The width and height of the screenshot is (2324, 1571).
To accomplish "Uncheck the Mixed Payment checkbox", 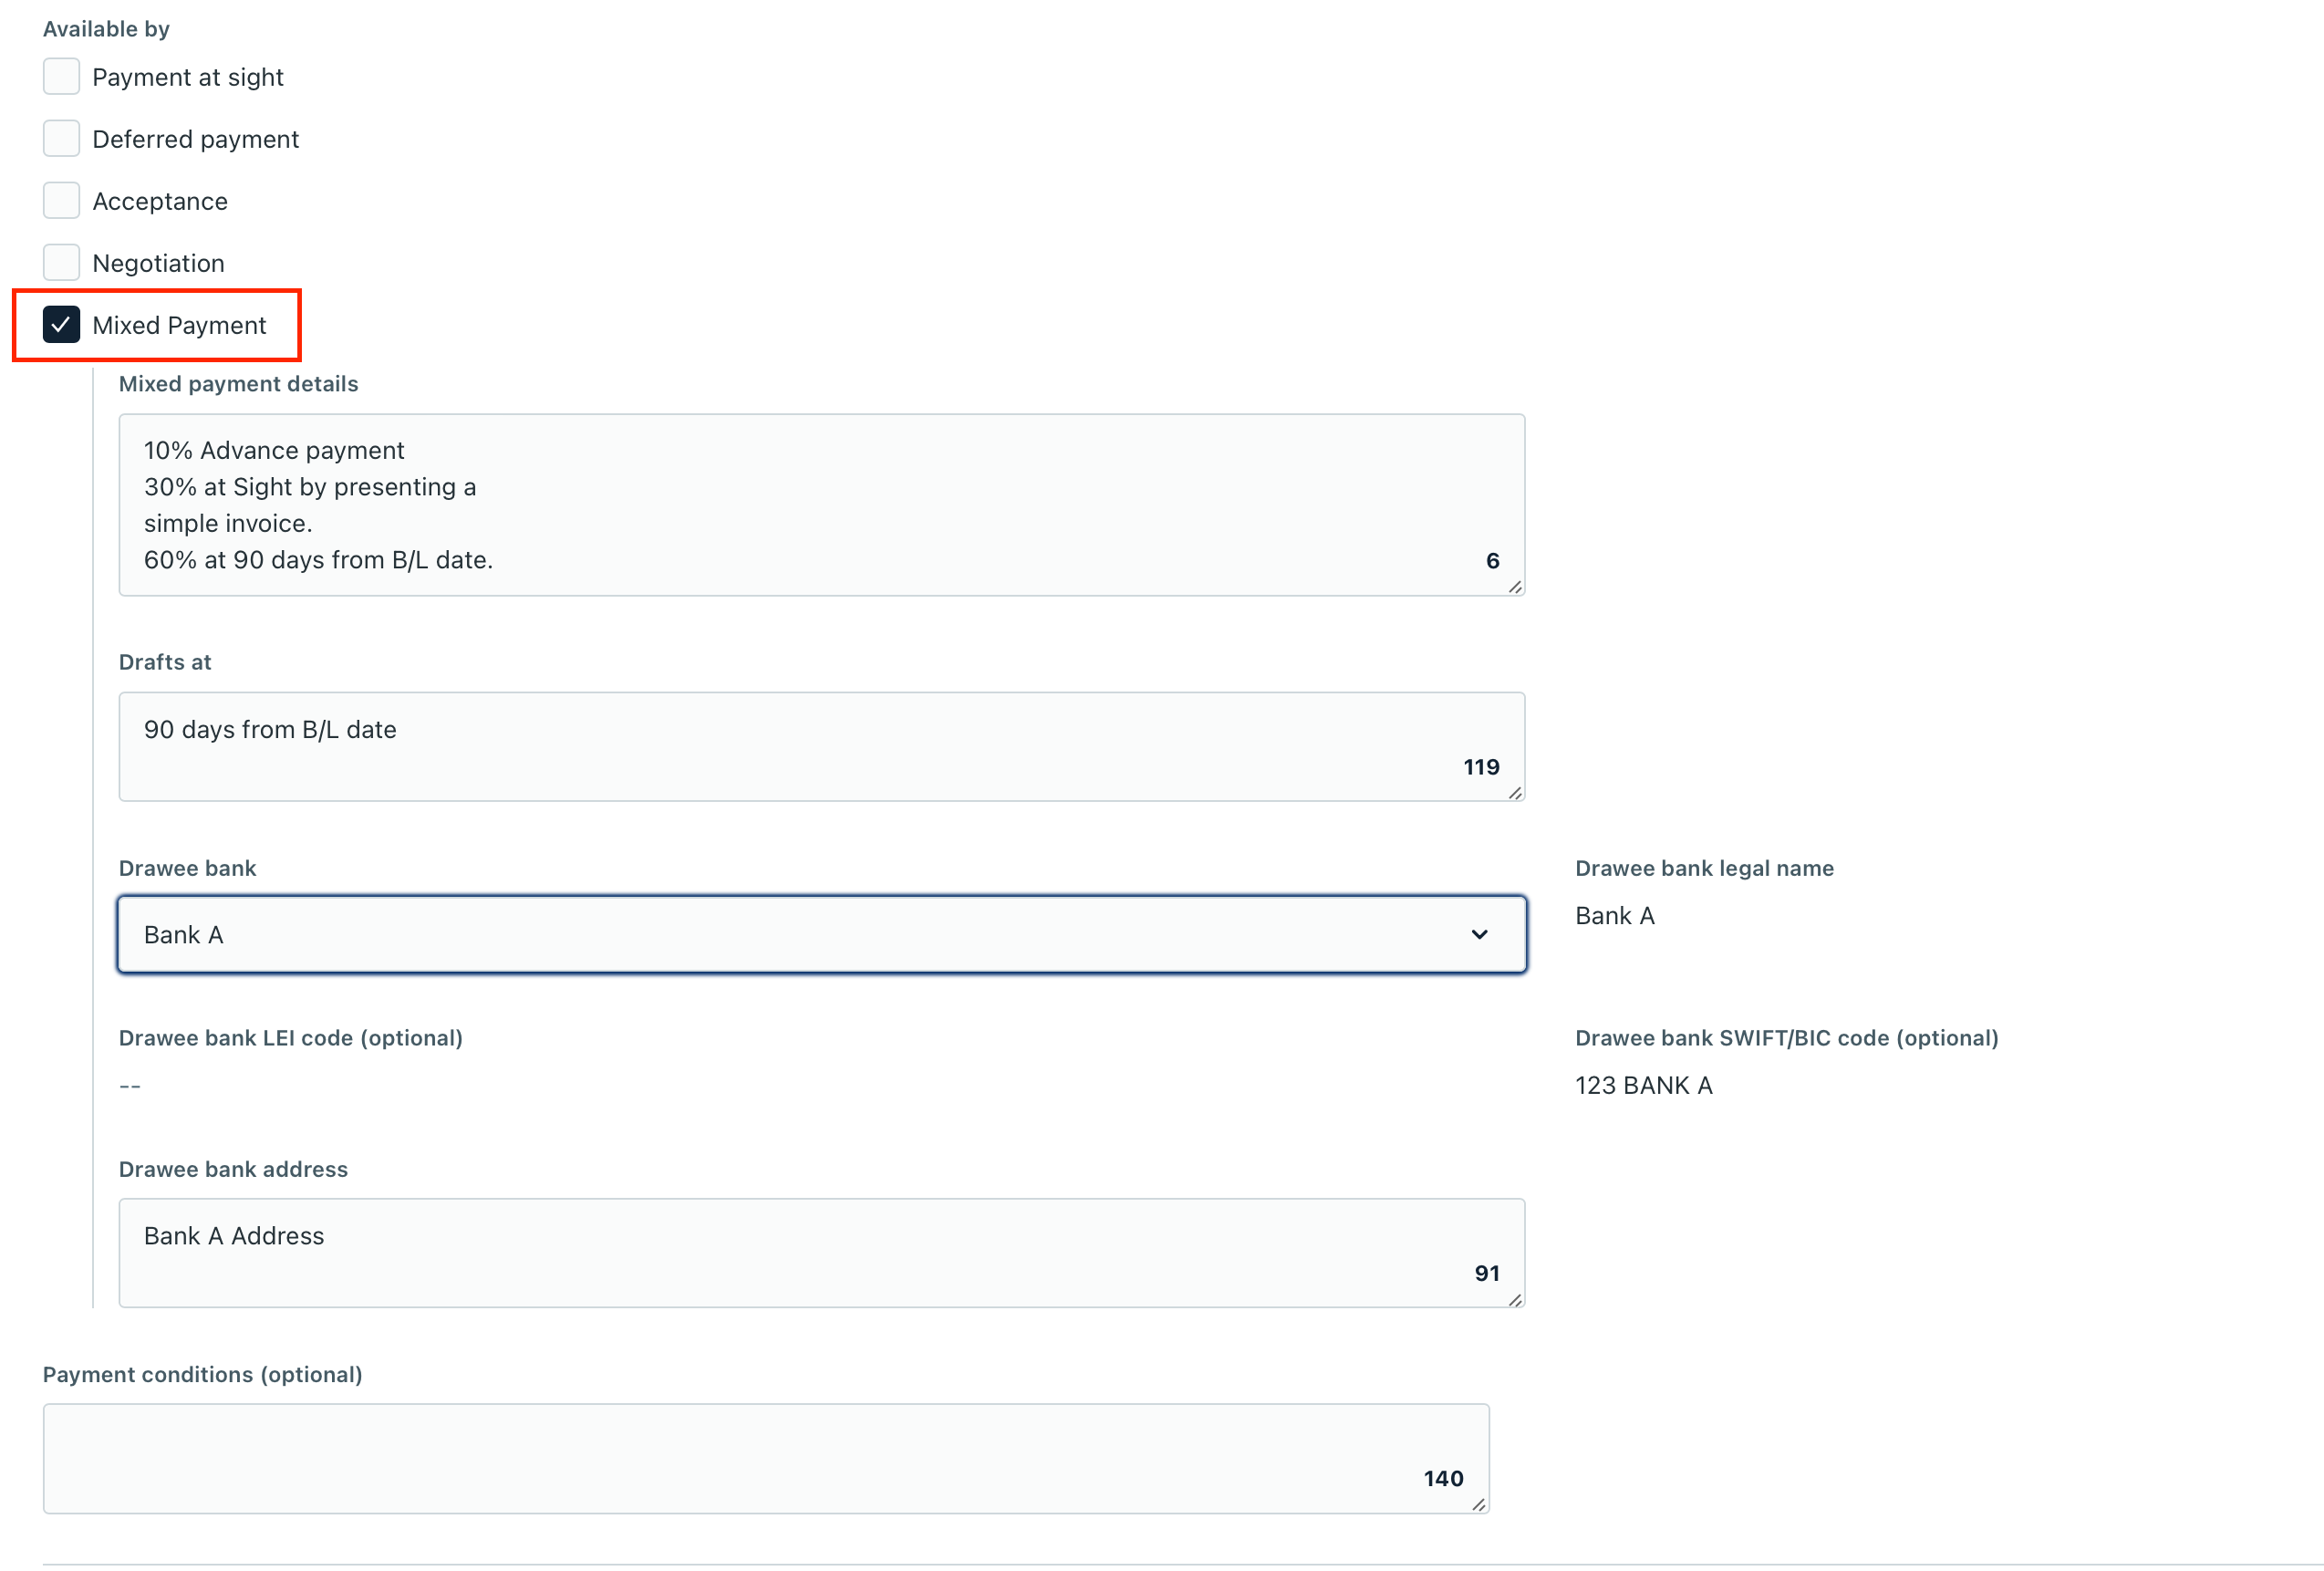I will pos(61,325).
